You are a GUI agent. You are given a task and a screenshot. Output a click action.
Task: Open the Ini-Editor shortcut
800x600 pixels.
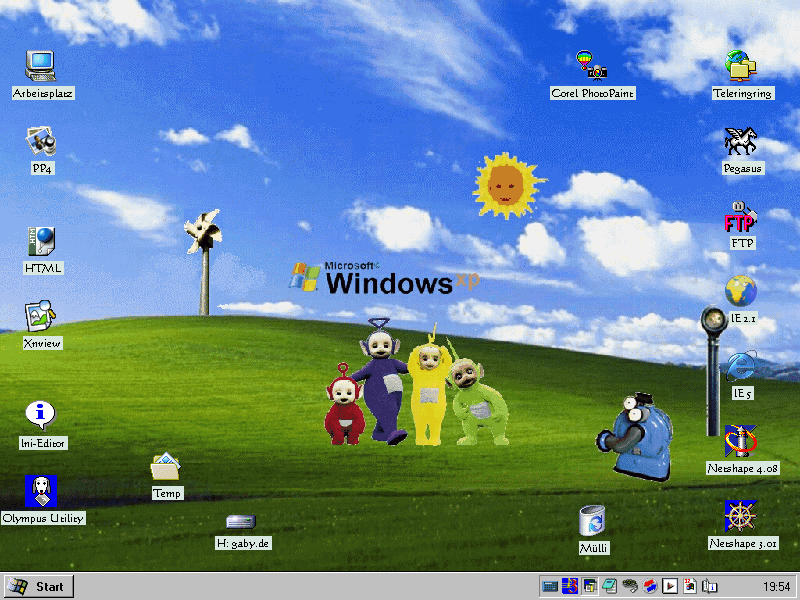pyautogui.click(x=42, y=415)
